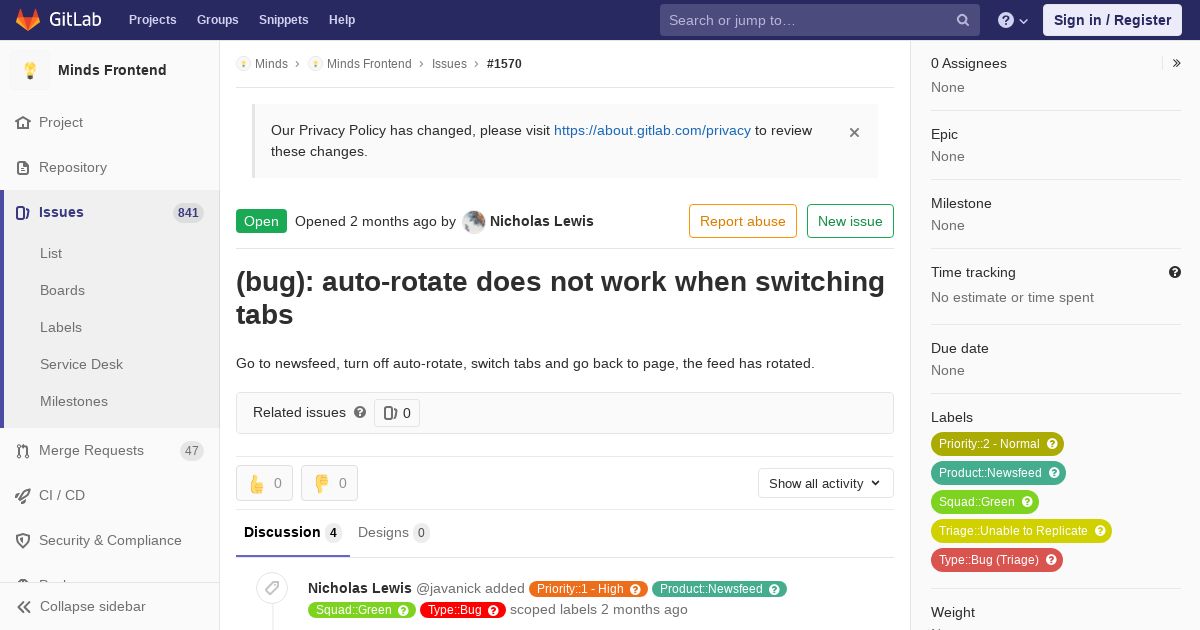The image size is (1200, 630).
Task: Dismiss the privacy policy banner
Action: (x=854, y=132)
